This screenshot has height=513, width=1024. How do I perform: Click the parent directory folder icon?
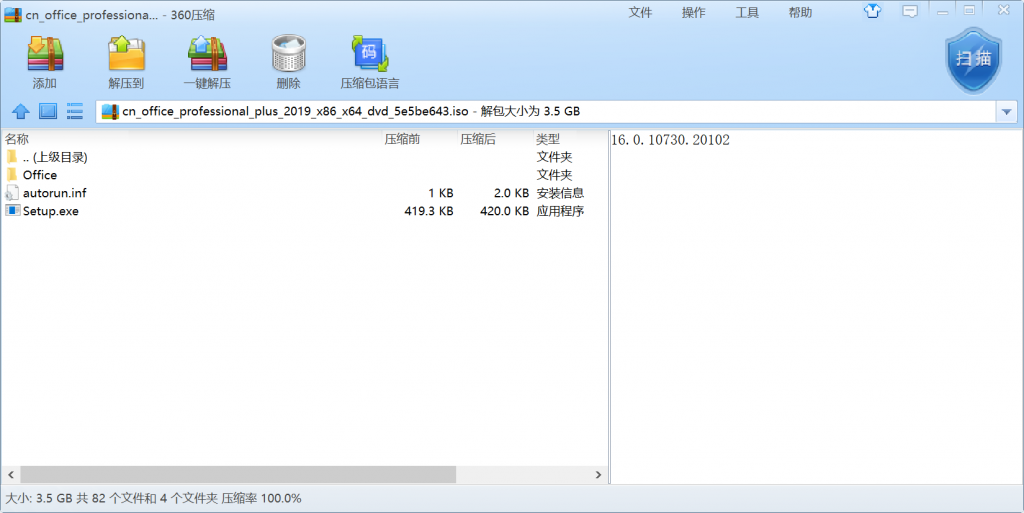tap(12, 157)
